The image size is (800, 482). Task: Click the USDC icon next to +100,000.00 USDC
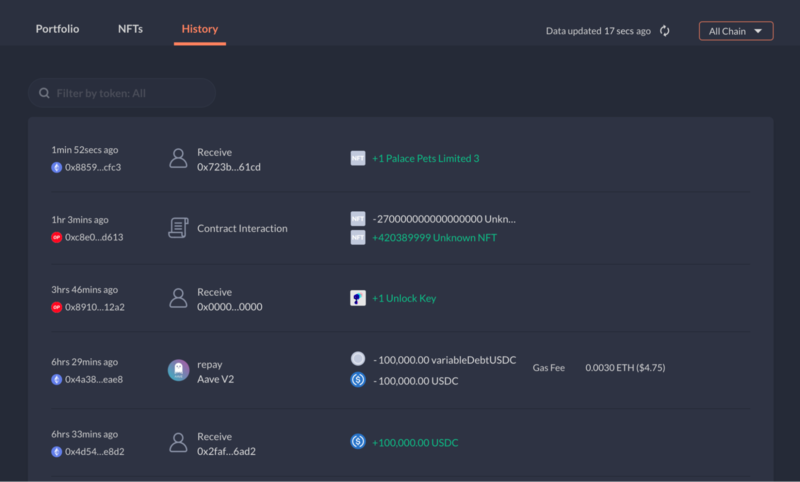click(x=358, y=441)
